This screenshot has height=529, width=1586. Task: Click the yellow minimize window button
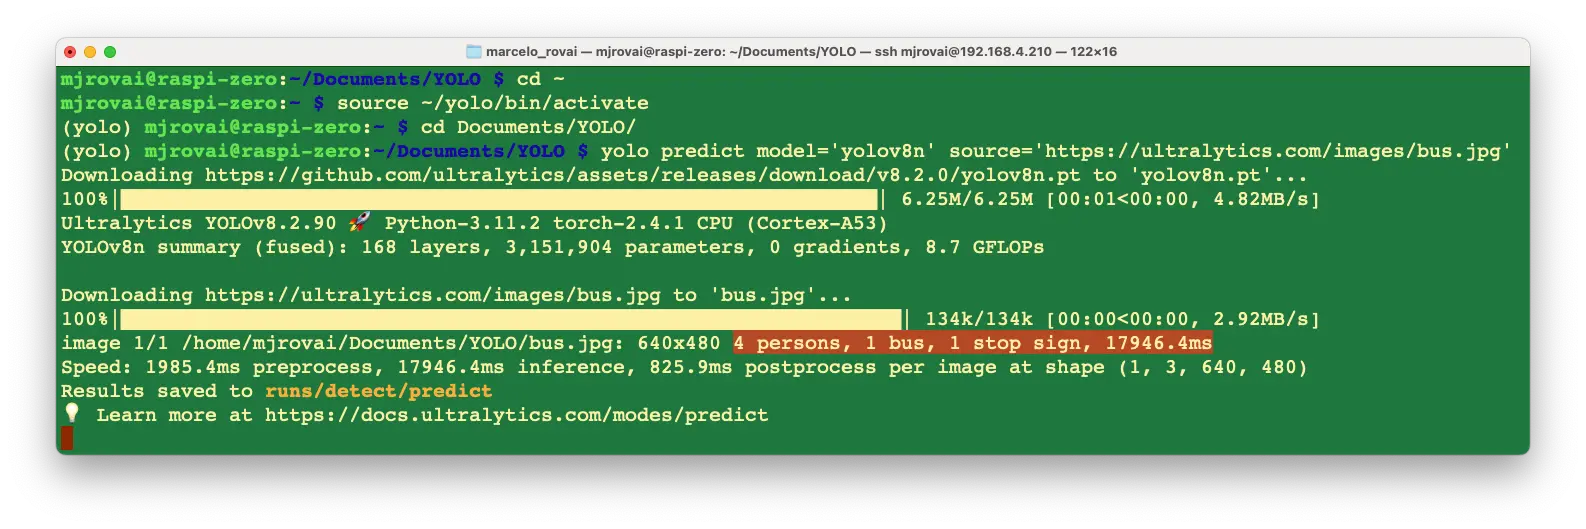click(90, 52)
